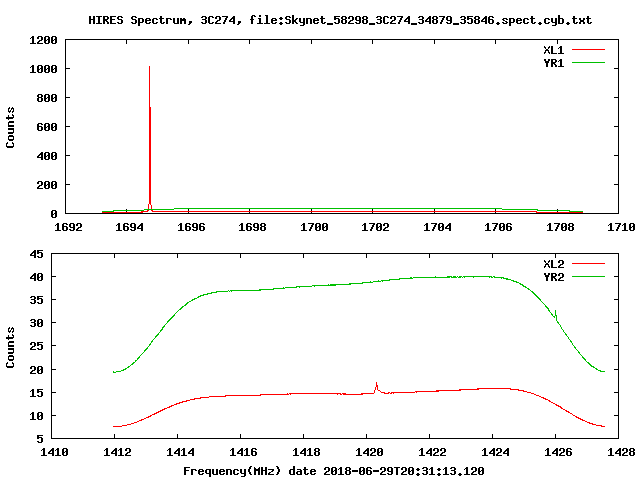Click the 800 y-axis tick label
The height and width of the screenshot is (480, 640).
[47, 98]
